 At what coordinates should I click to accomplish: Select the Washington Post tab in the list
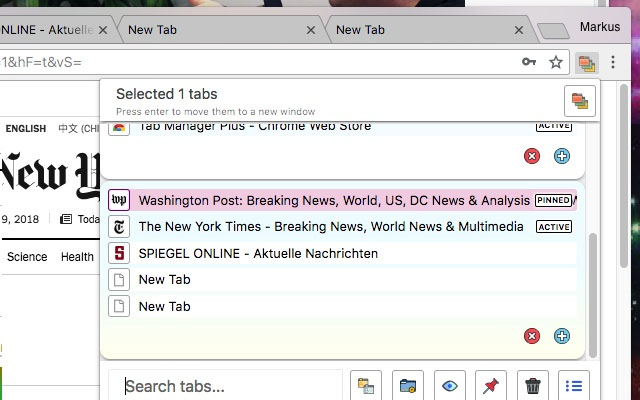click(334, 200)
